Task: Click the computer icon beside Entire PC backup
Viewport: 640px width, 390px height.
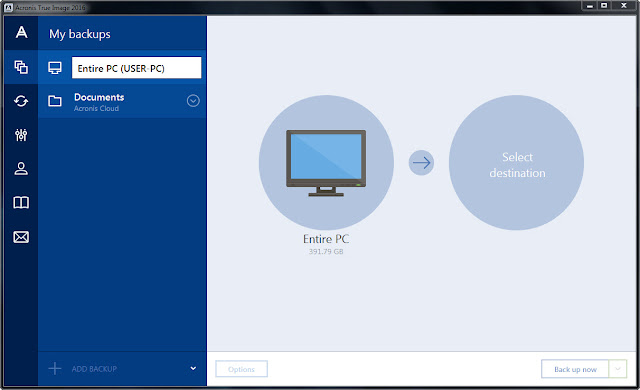Action: 55,68
